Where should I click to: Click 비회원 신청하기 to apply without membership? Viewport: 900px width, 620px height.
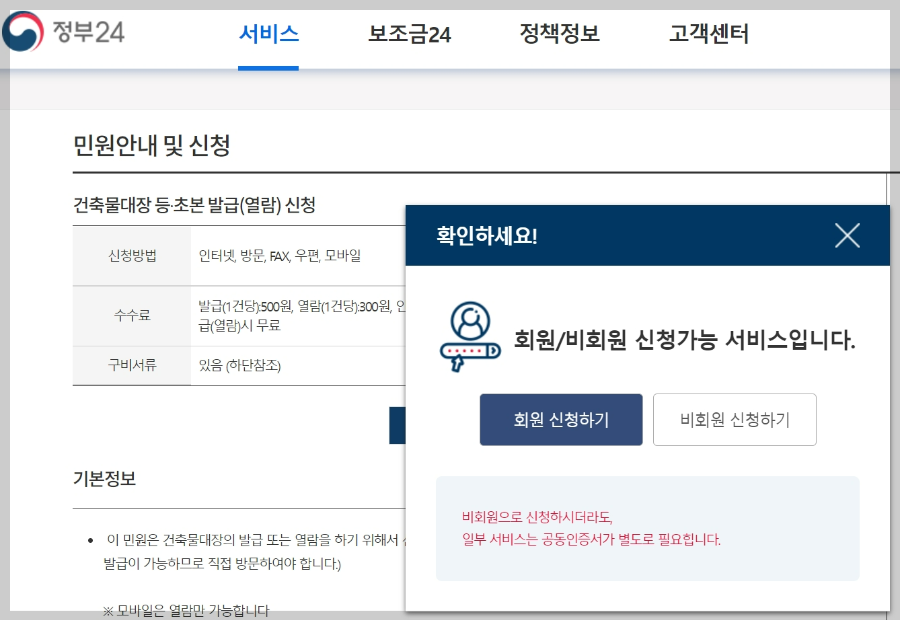[x=735, y=419]
